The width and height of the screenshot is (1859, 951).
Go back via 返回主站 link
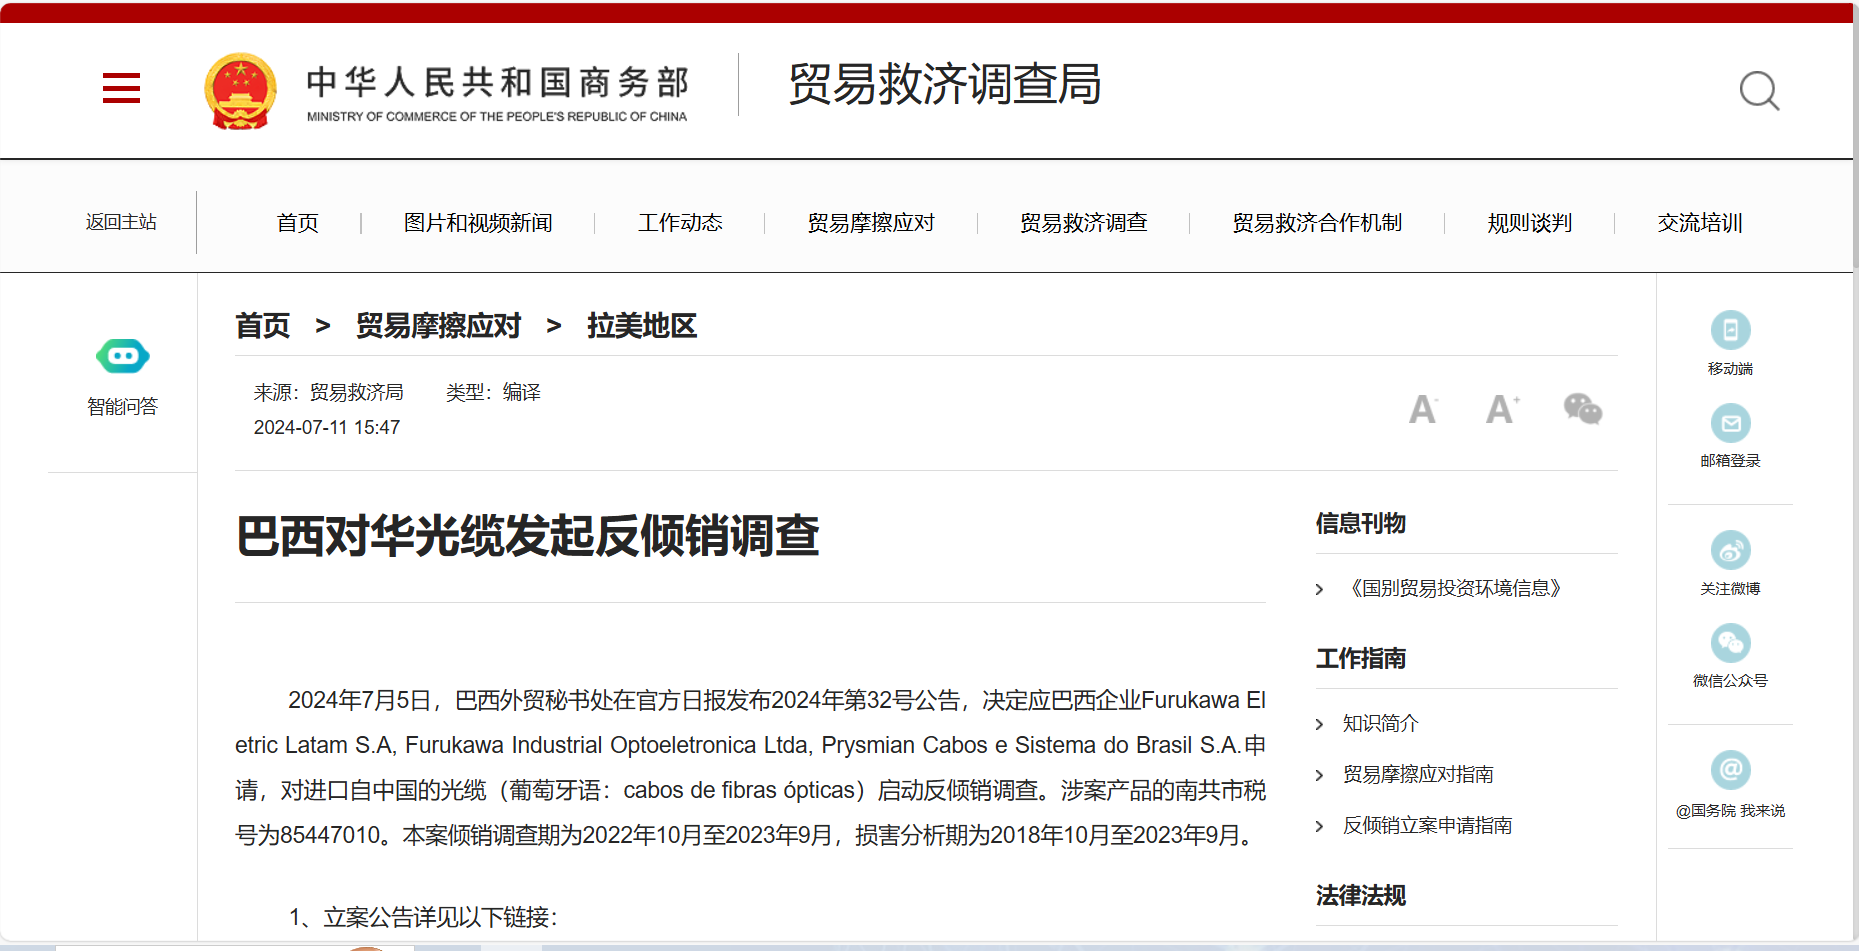click(x=121, y=222)
